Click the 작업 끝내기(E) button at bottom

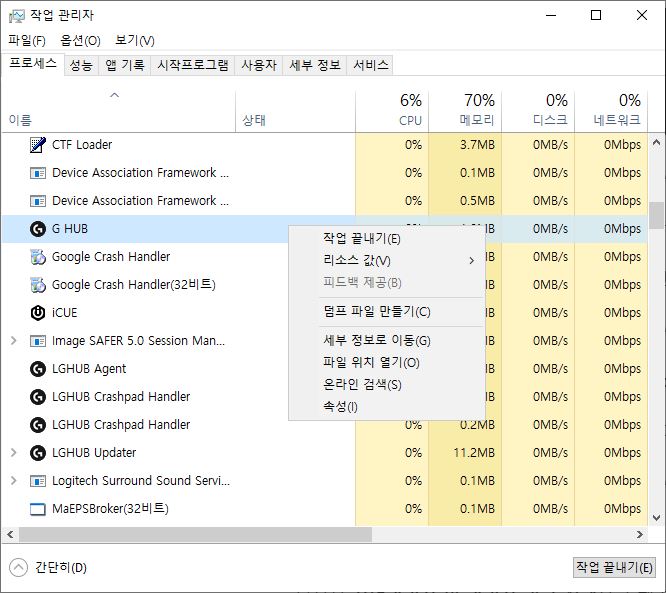pyautogui.click(x=614, y=567)
